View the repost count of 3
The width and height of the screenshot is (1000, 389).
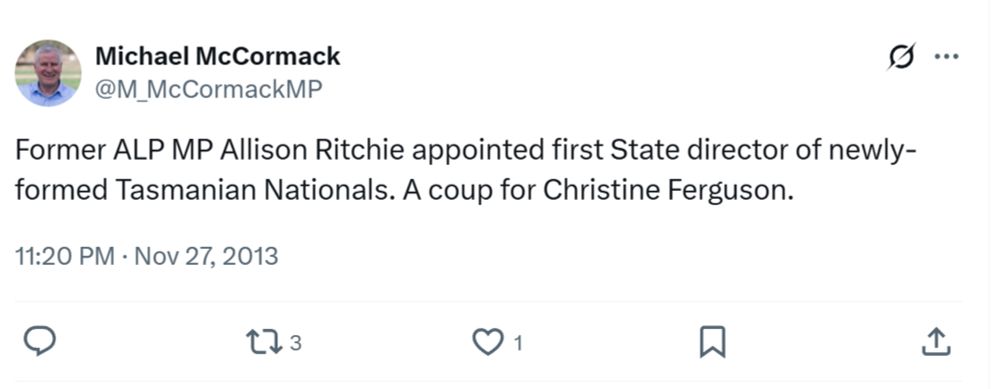click(295, 344)
